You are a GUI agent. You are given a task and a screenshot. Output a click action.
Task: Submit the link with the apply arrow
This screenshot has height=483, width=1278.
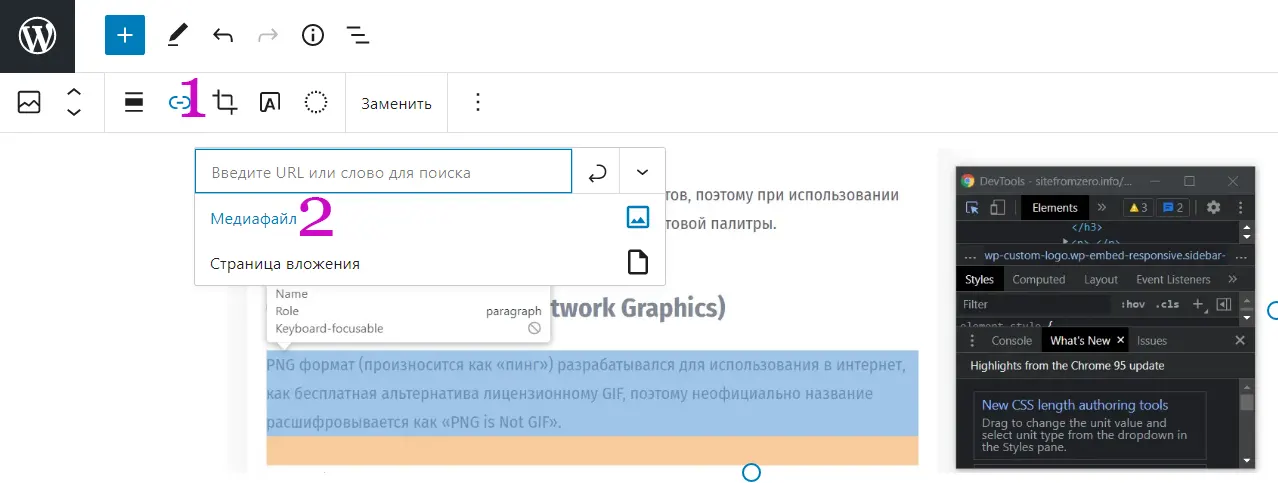(x=597, y=172)
